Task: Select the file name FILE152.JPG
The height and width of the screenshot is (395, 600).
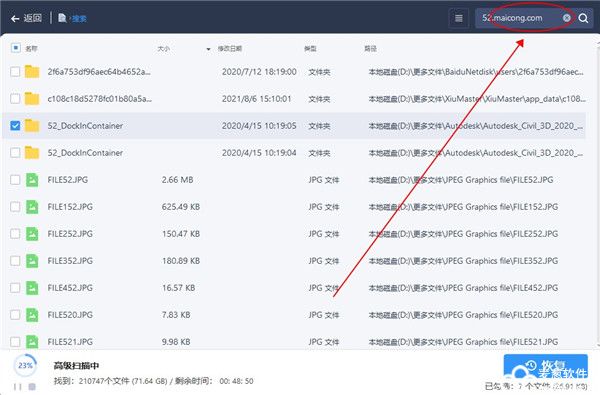Action: 70,207
